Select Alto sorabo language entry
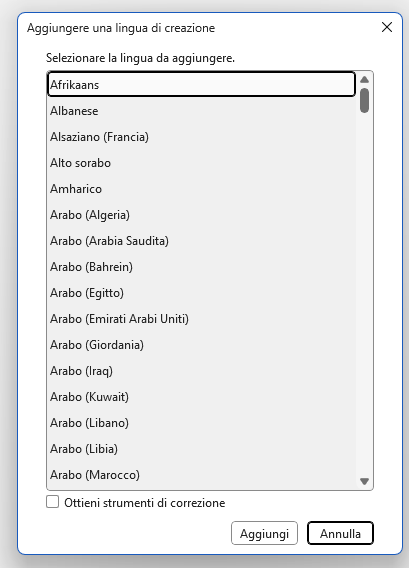Viewport: 409px width, 568px height. point(201,163)
